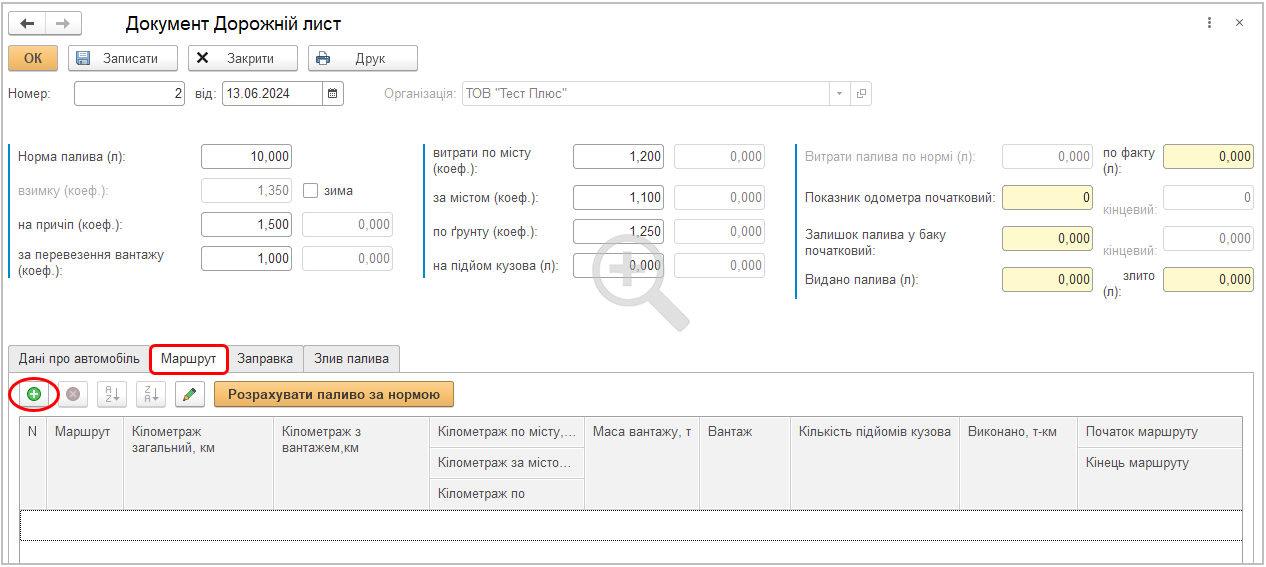Edit витрати по місту coefficient 1,200
Image resolution: width=1266 pixels, height=567 pixels.
coord(618,156)
